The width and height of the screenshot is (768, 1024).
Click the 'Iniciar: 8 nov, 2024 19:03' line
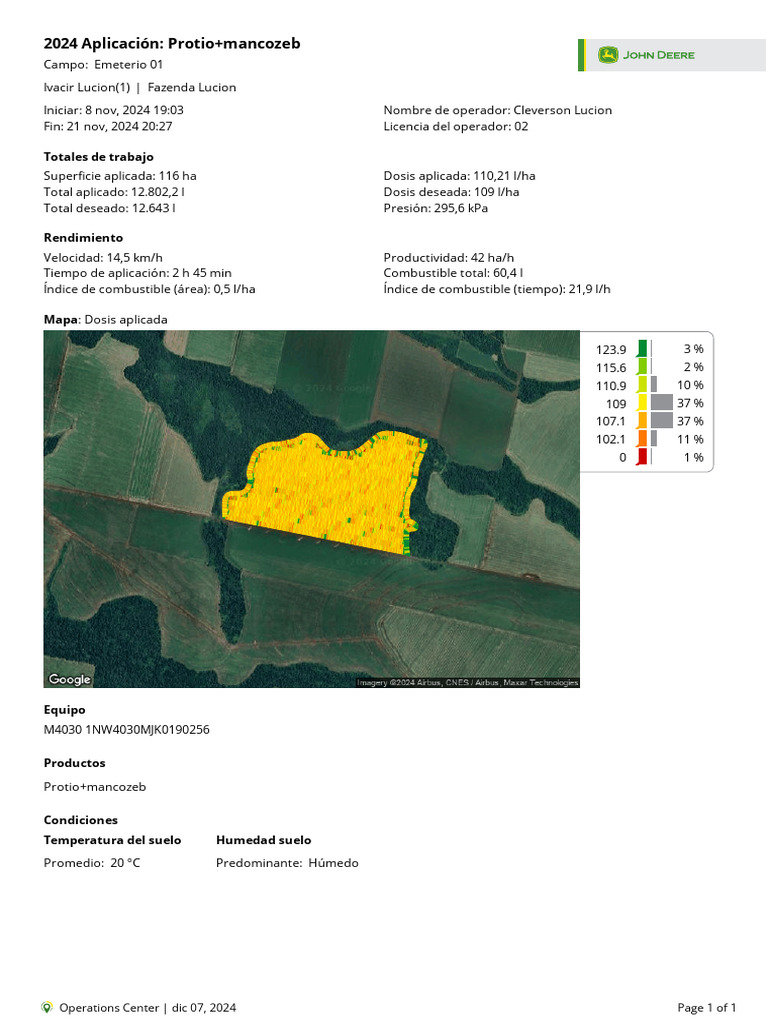114,110
